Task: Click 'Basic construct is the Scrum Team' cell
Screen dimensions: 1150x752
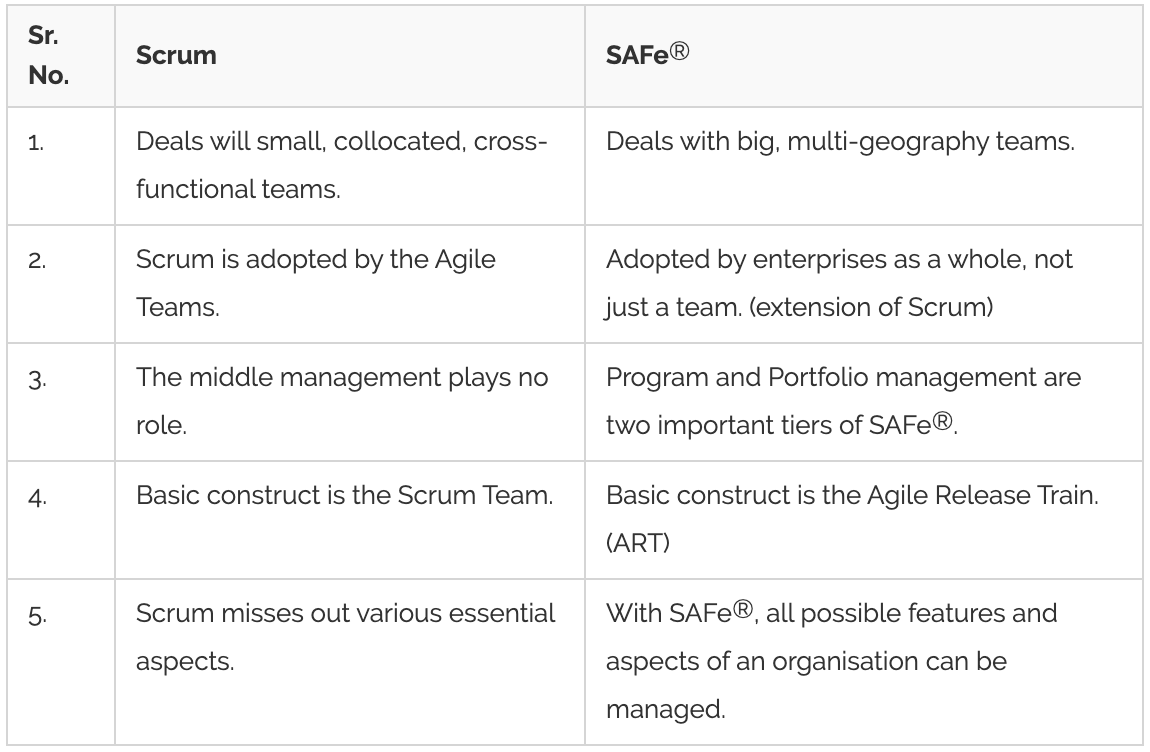Action: tap(344, 497)
